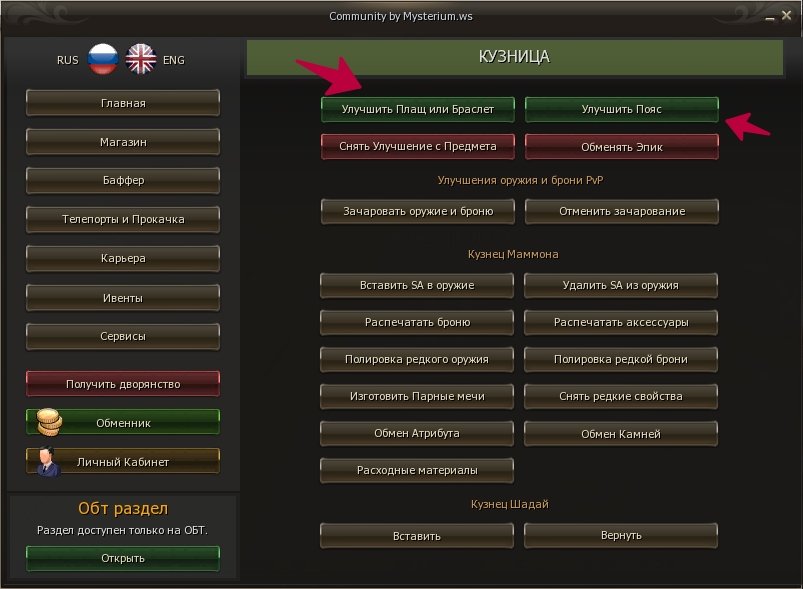The width and height of the screenshot is (803, 589).
Task: Switch language using the Russian flag icon
Action: (x=103, y=59)
